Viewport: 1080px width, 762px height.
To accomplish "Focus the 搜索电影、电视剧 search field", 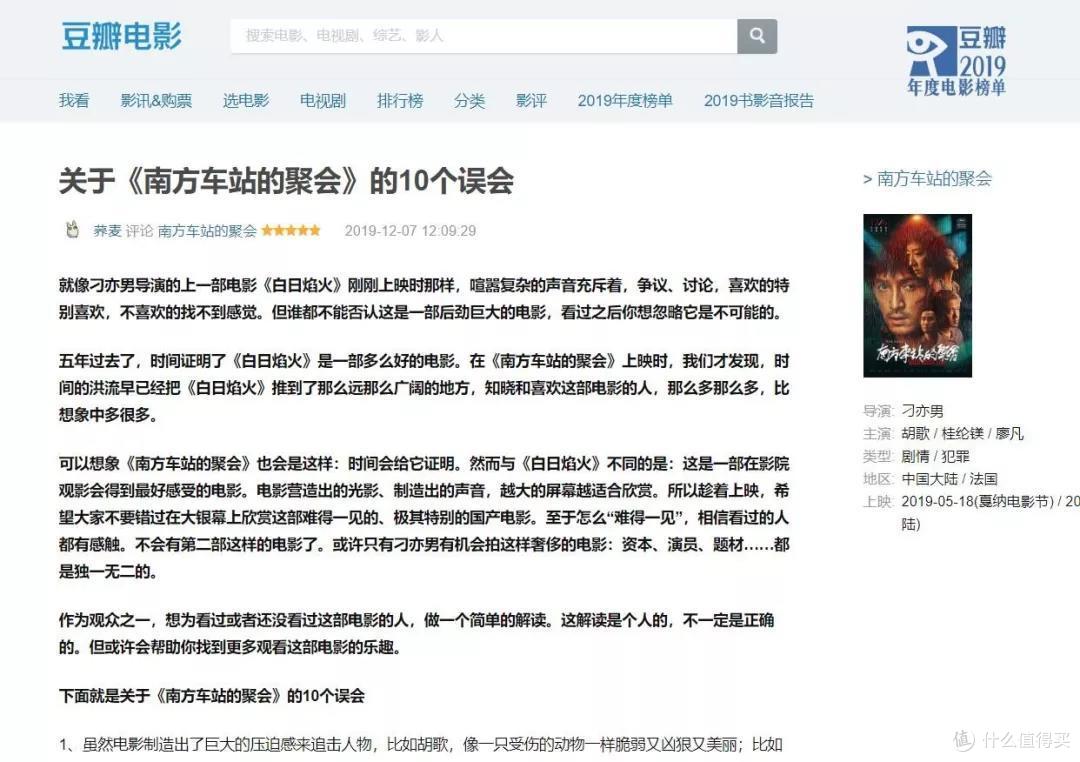I will [x=484, y=36].
